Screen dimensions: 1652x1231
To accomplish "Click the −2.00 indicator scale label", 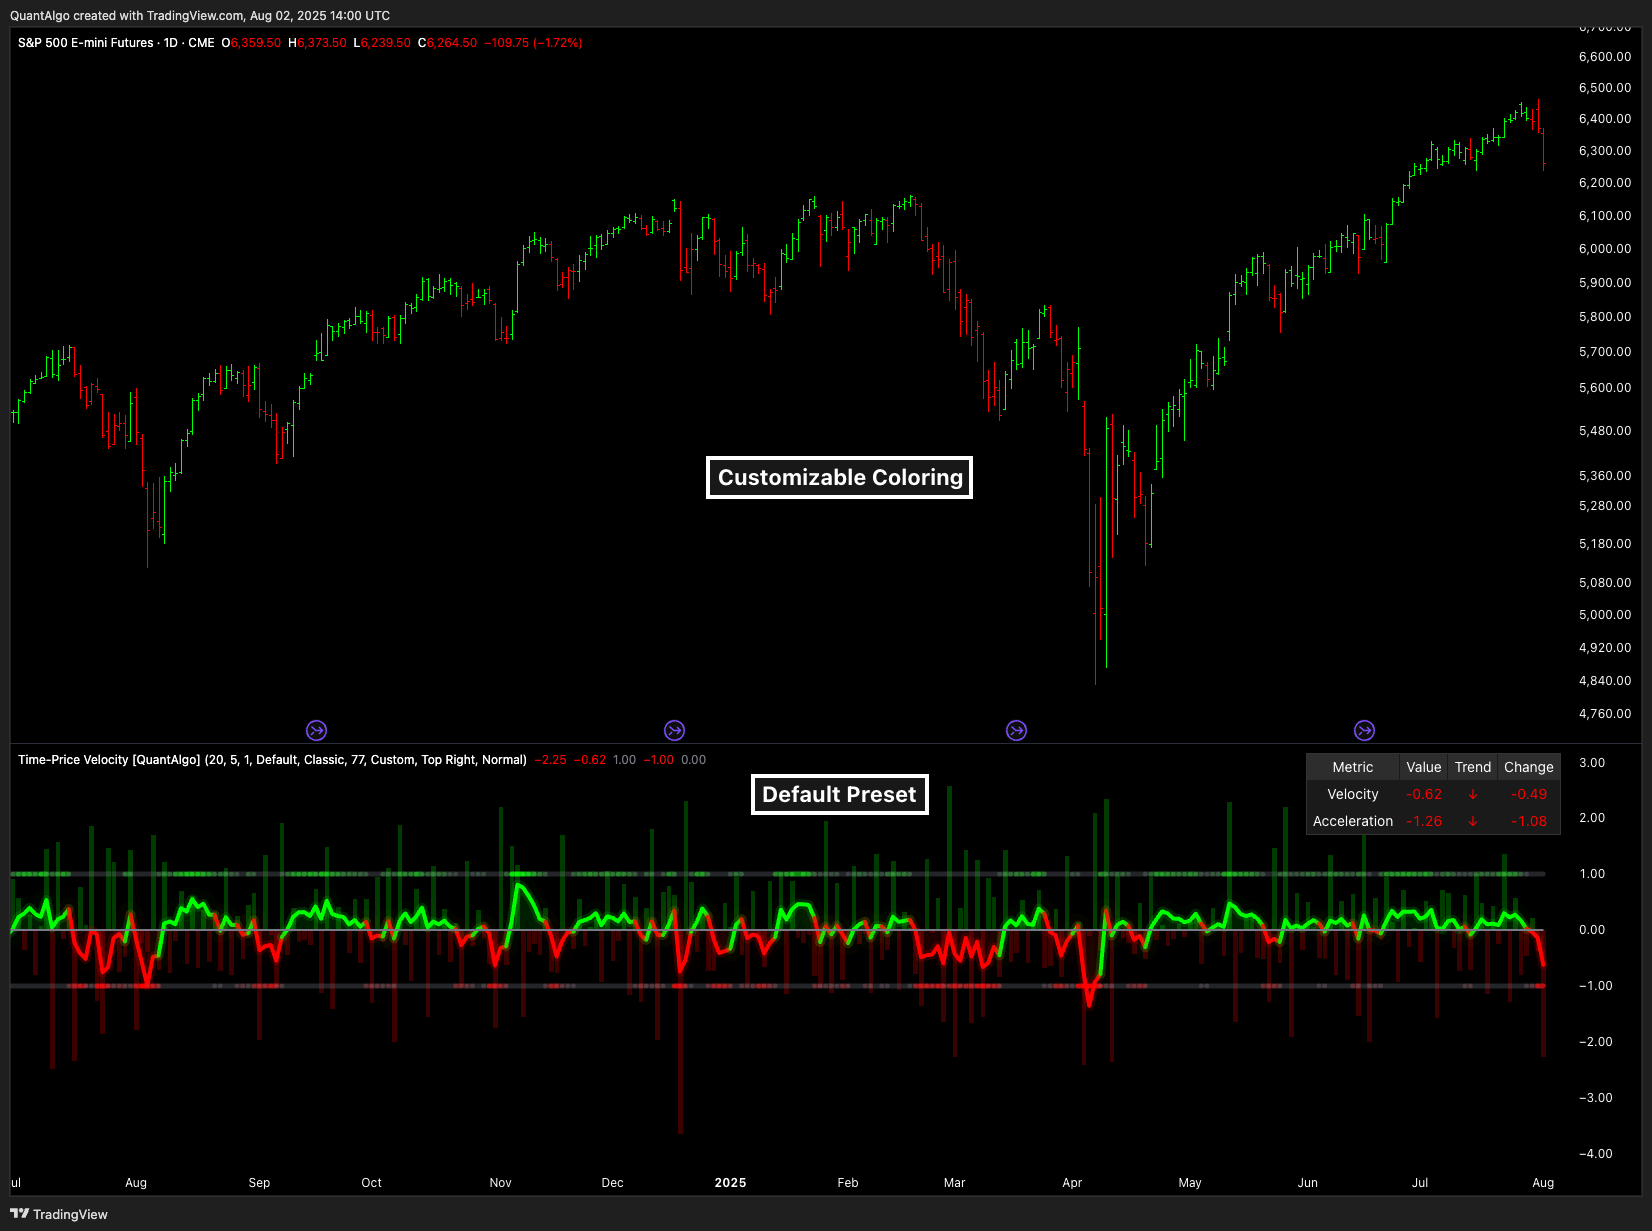I will tap(1595, 1042).
